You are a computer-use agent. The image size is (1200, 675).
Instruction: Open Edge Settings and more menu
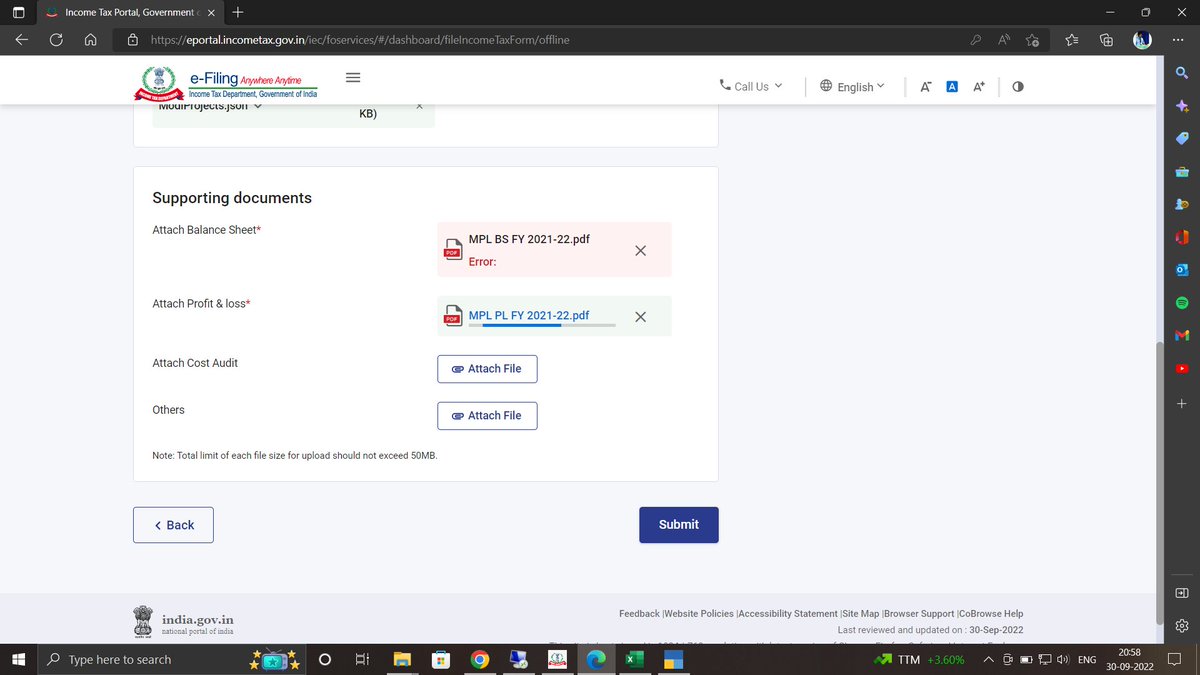(x=1180, y=40)
